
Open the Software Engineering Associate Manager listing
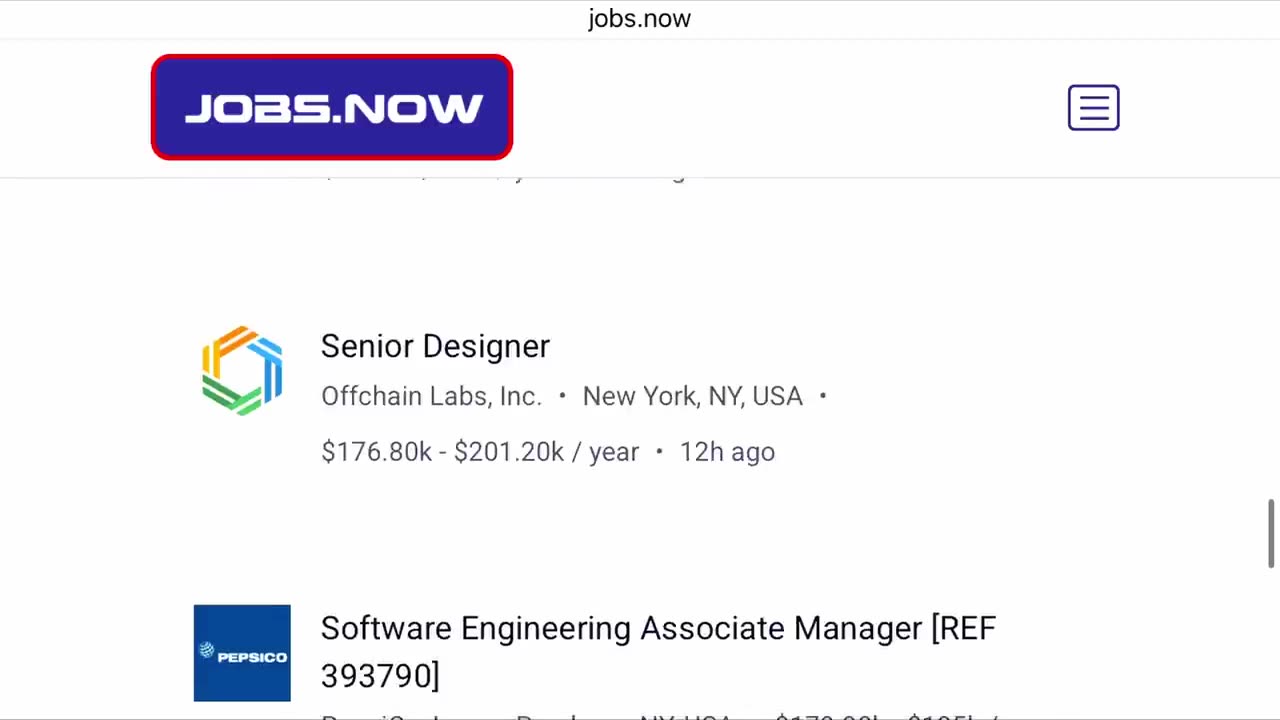(658, 629)
